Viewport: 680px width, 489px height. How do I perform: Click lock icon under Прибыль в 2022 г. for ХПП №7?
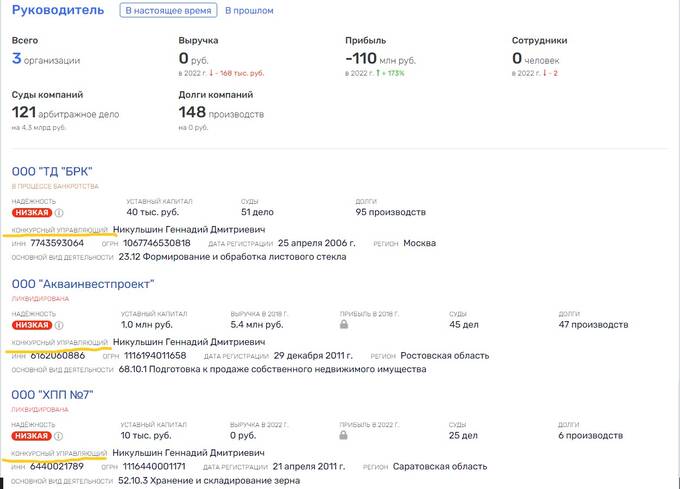[344, 437]
